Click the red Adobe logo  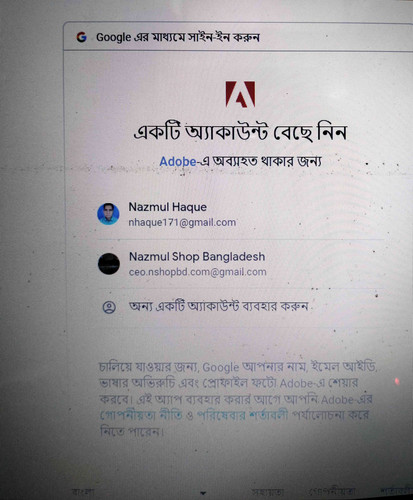pyautogui.click(x=240, y=94)
